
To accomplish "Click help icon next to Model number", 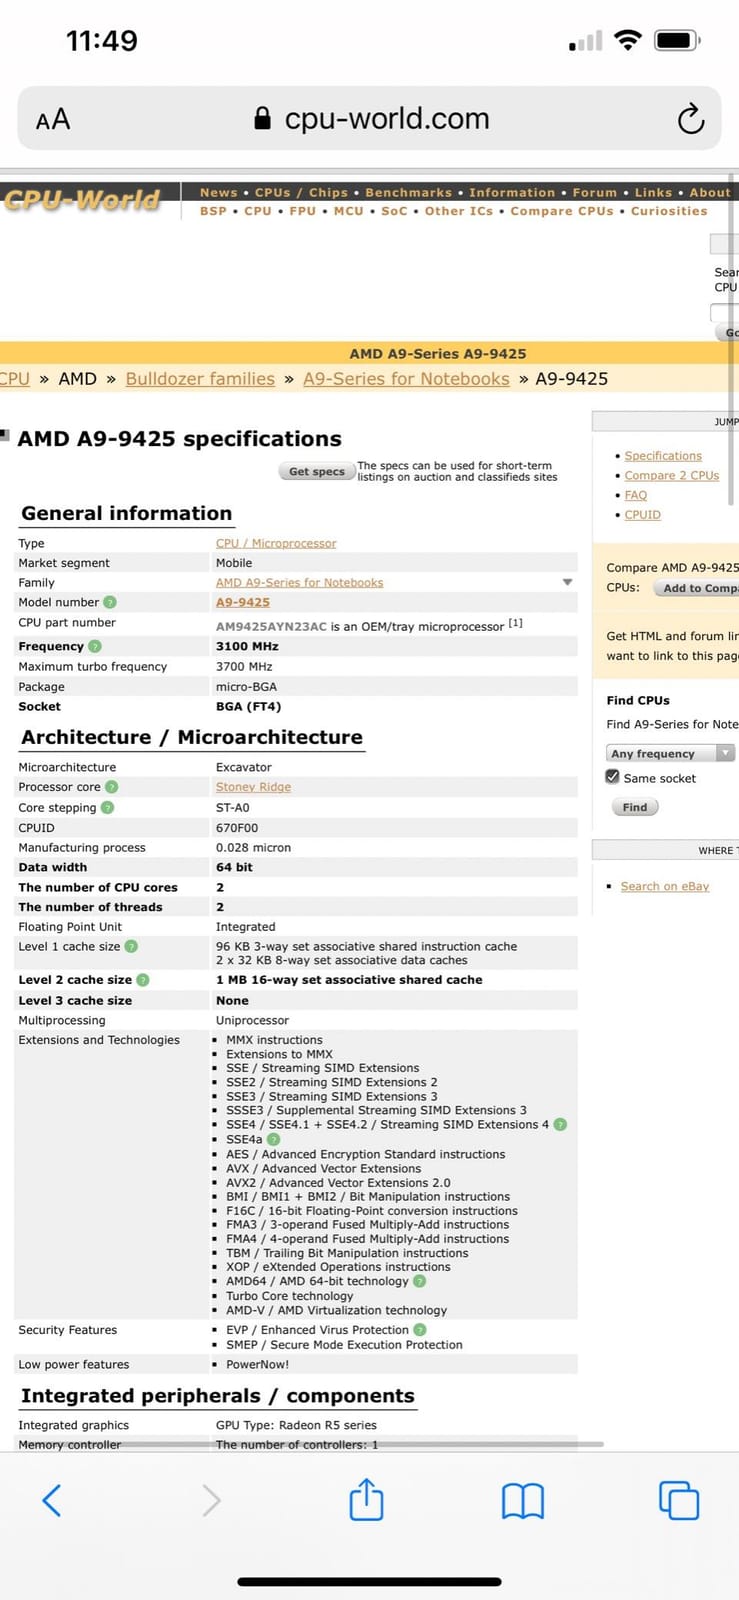I will (x=110, y=602).
